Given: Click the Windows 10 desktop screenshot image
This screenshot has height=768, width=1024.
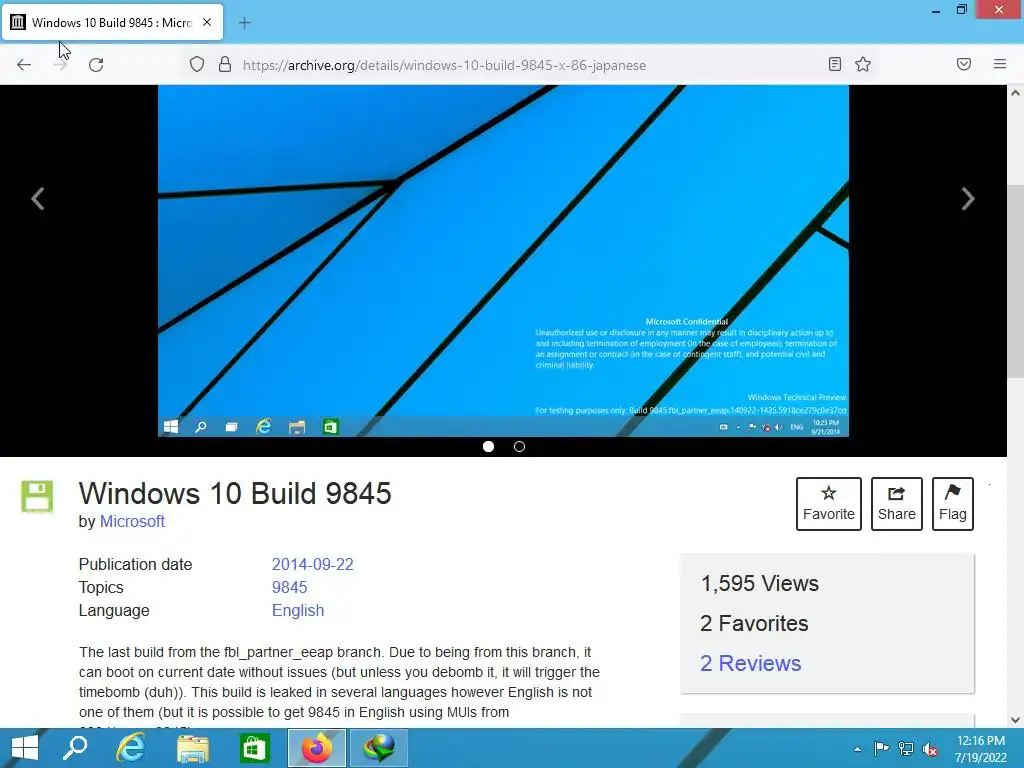Looking at the screenshot, I should [504, 261].
